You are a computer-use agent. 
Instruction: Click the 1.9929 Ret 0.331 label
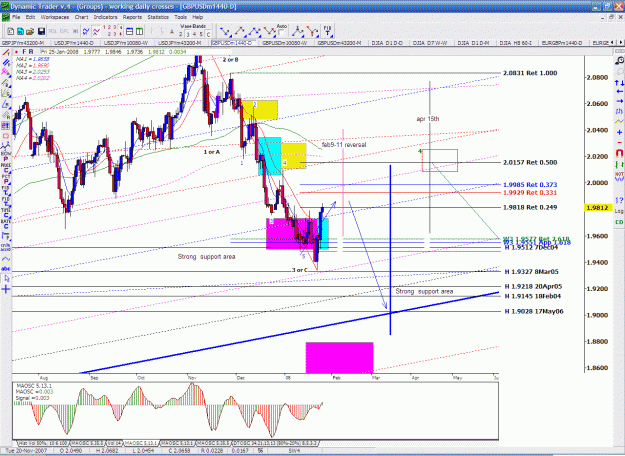[530, 193]
